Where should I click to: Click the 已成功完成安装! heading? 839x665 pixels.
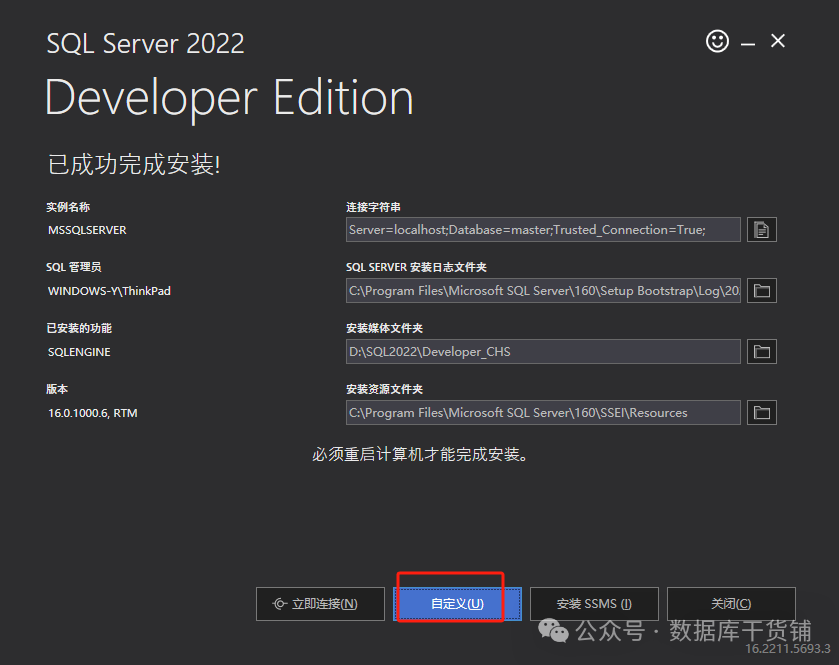pos(134,164)
